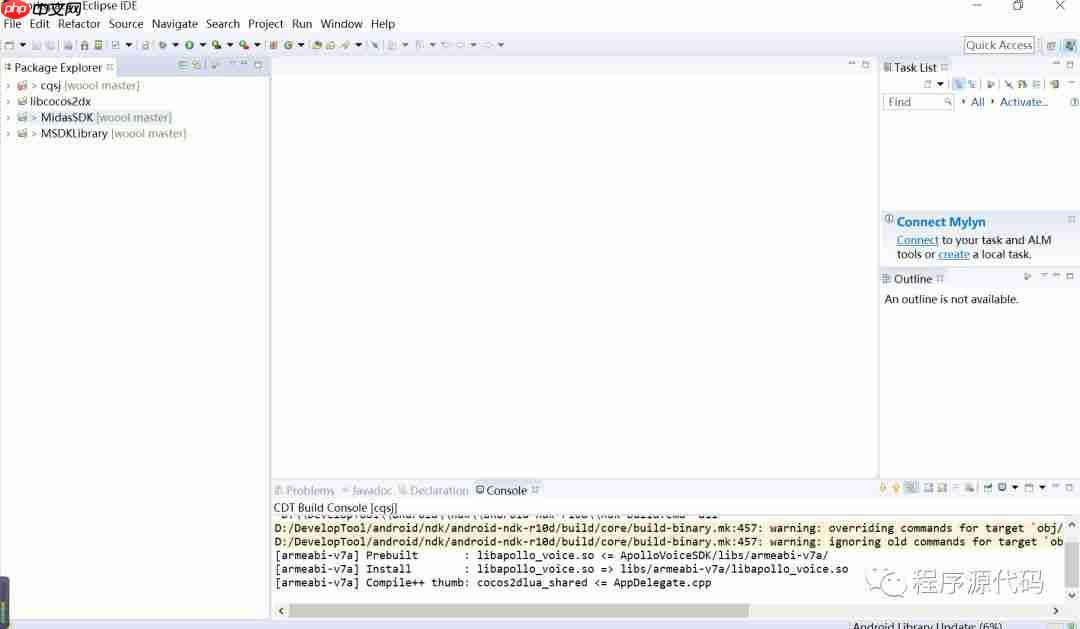Click the Open Type toolbar icon
The height and width of the screenshot is (629, 1080).
click(x=317, y=45)
